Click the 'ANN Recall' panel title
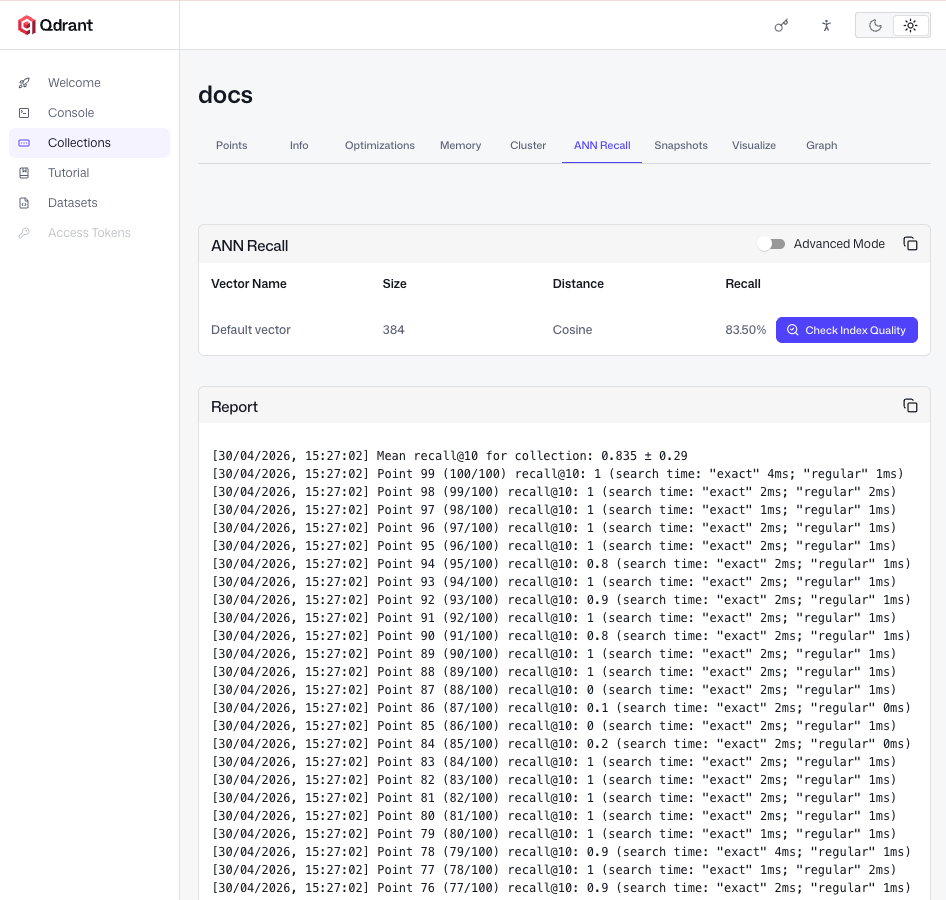The image size is (946, 900). (x=250, y=246)
